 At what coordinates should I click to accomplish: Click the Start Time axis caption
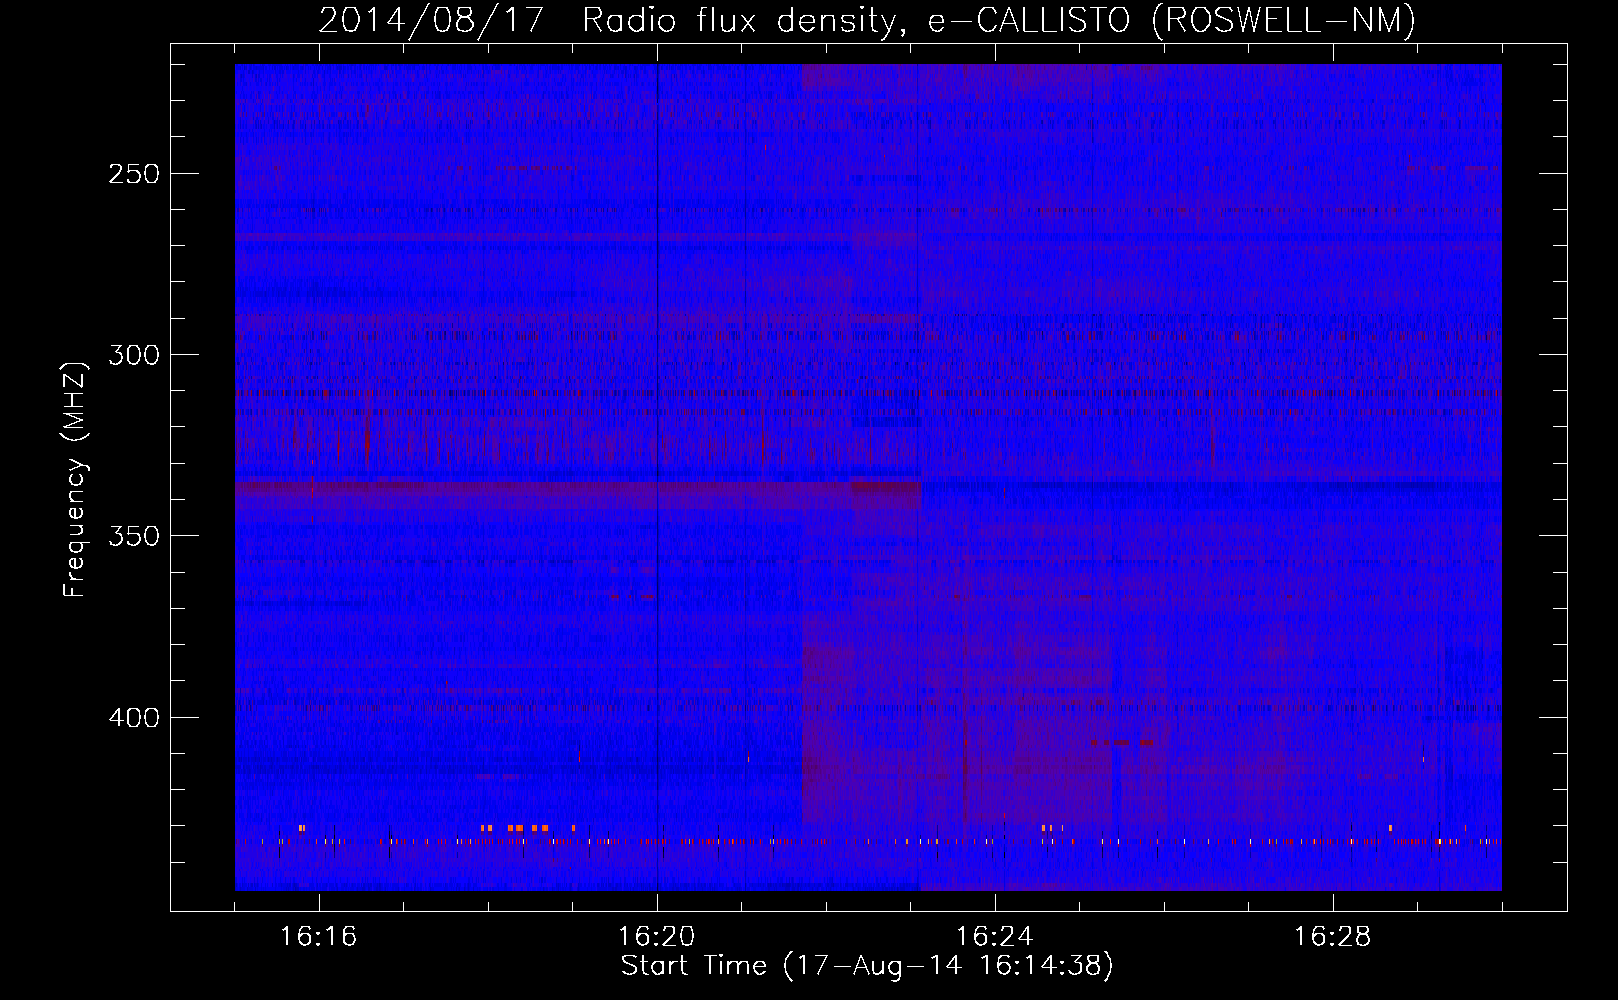pos(867,966)
